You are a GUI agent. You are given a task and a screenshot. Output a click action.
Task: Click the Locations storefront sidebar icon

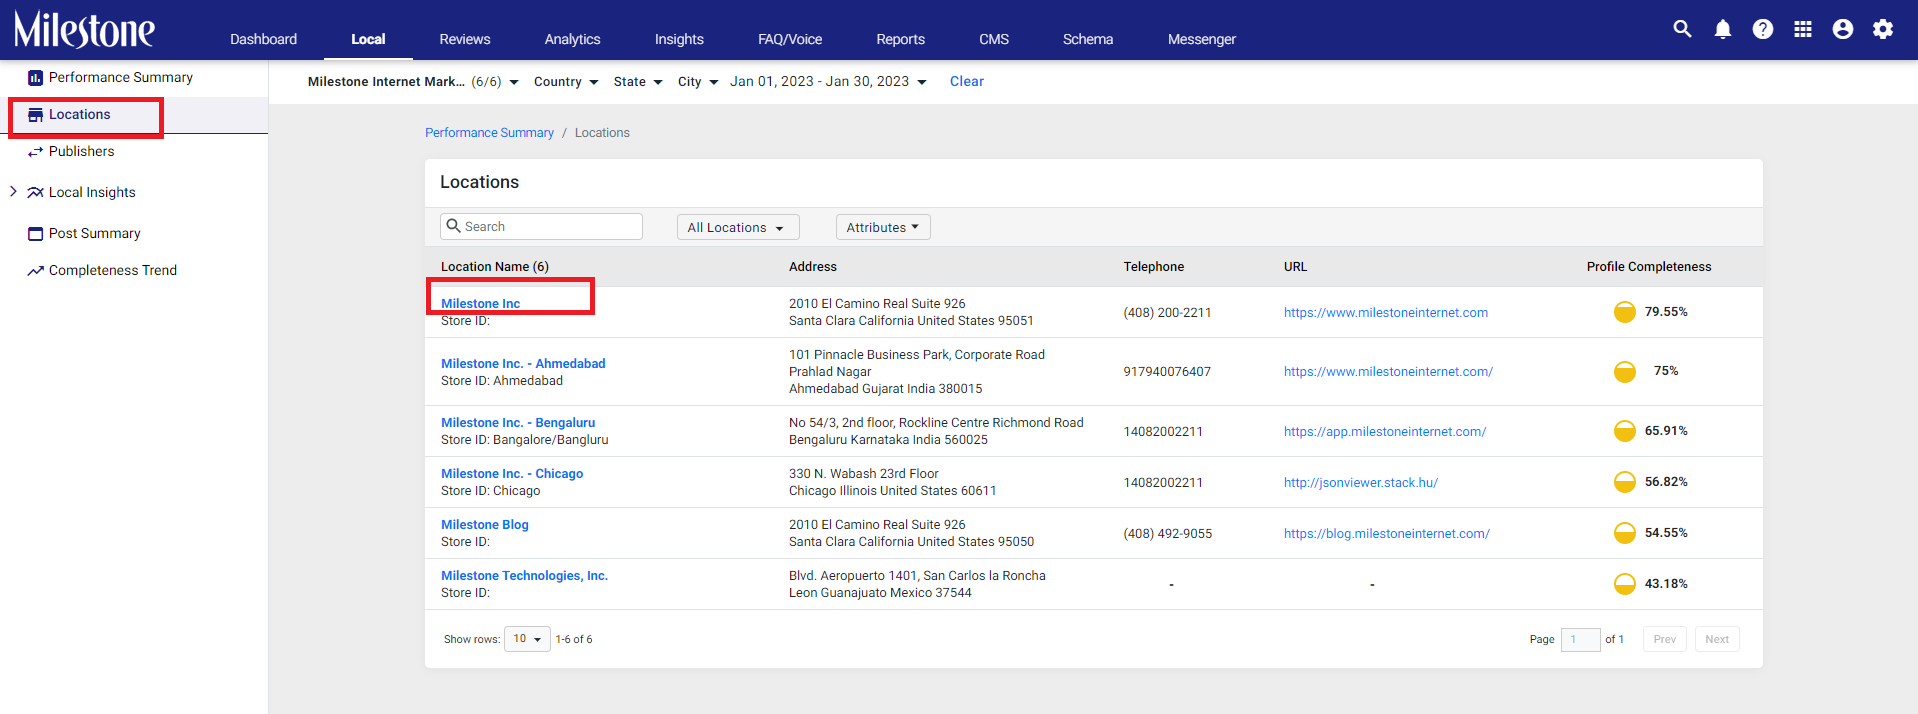[35, 115]
